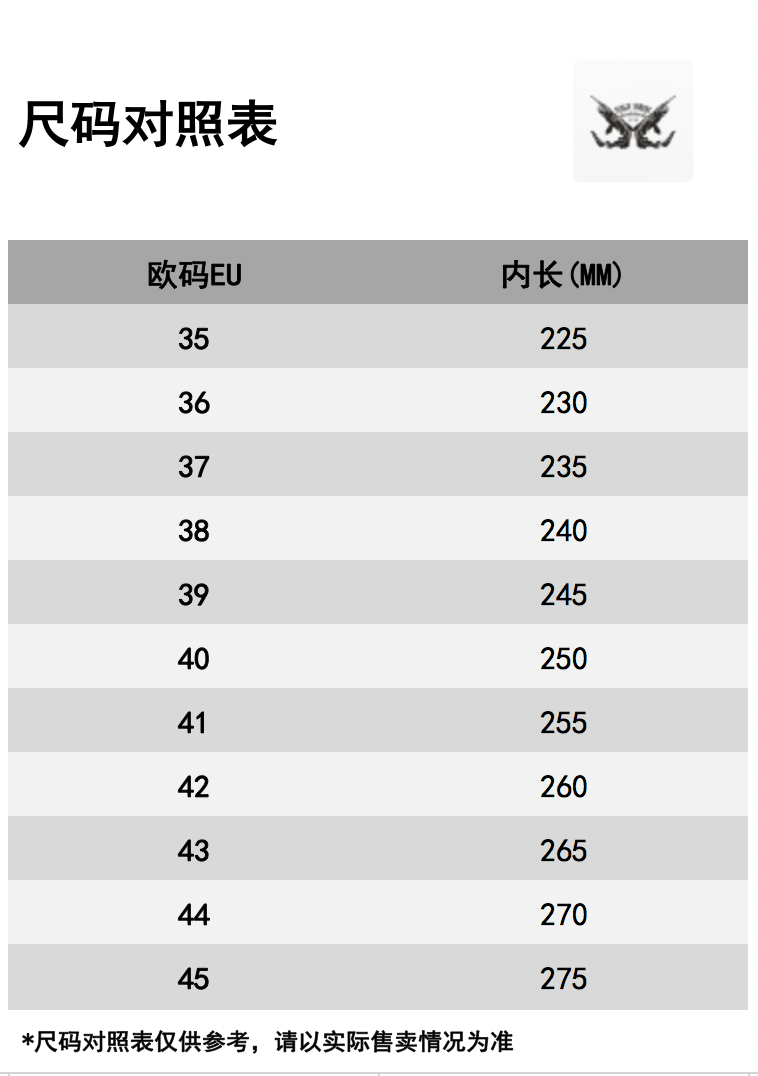Click the brand logo thumbnail
Image resolution: width=758 pixels, height=1076 pixels.
[632, 121]
